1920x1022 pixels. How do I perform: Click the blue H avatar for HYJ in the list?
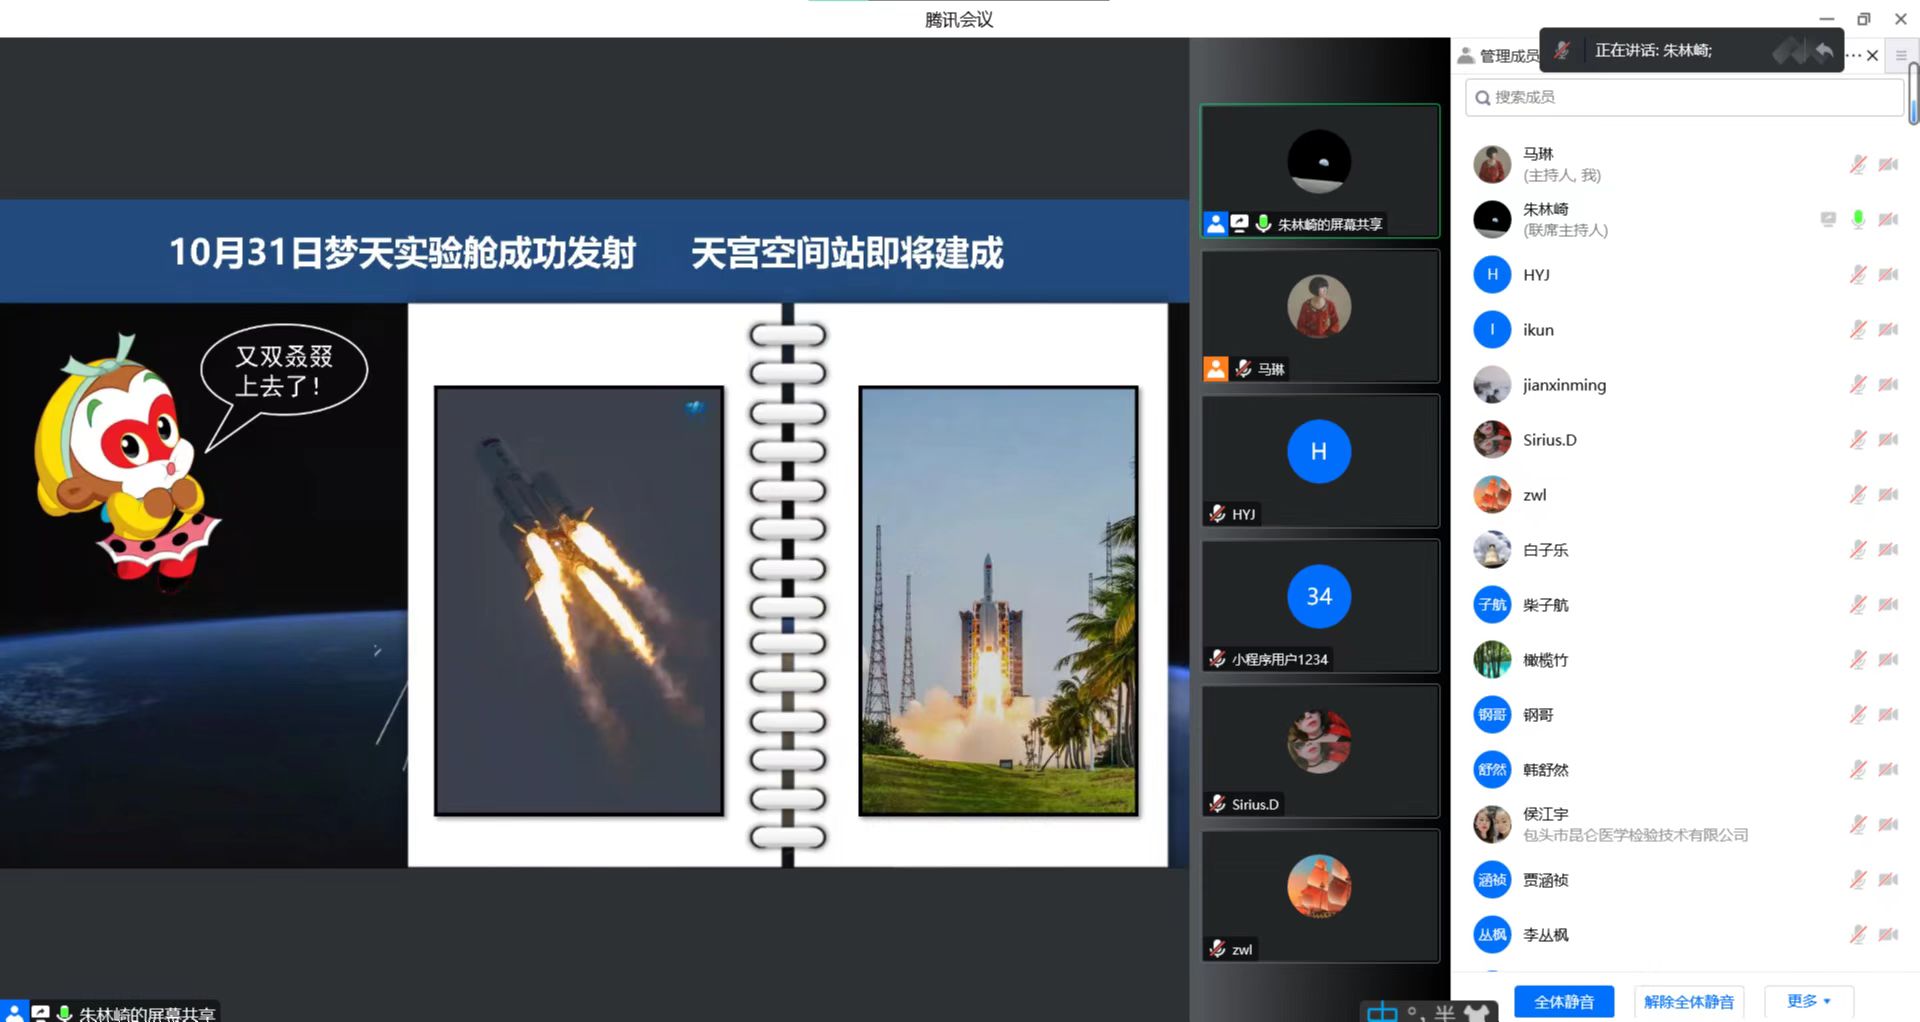[1492, 274]
